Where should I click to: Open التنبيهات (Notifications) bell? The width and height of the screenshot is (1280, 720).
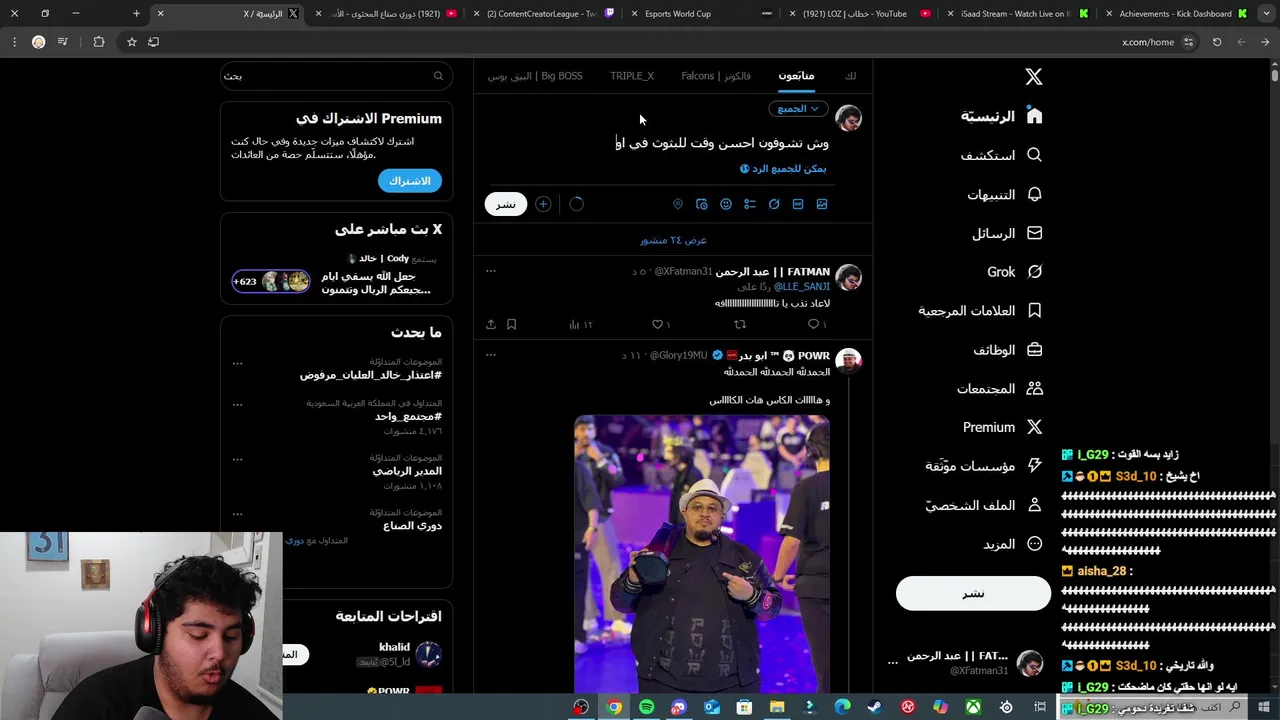pos(1005,194)
